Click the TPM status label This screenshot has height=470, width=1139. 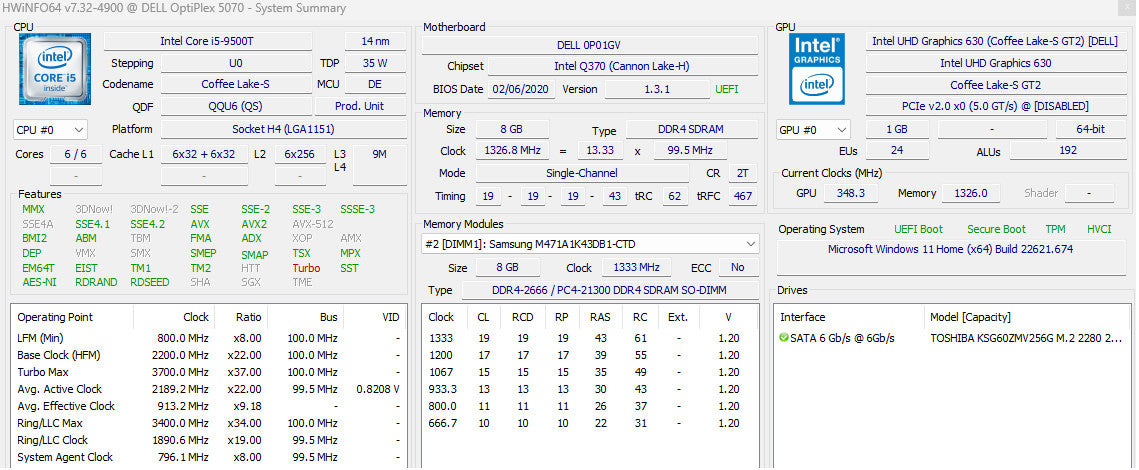pyautogui.click(x=1055, y=229)
